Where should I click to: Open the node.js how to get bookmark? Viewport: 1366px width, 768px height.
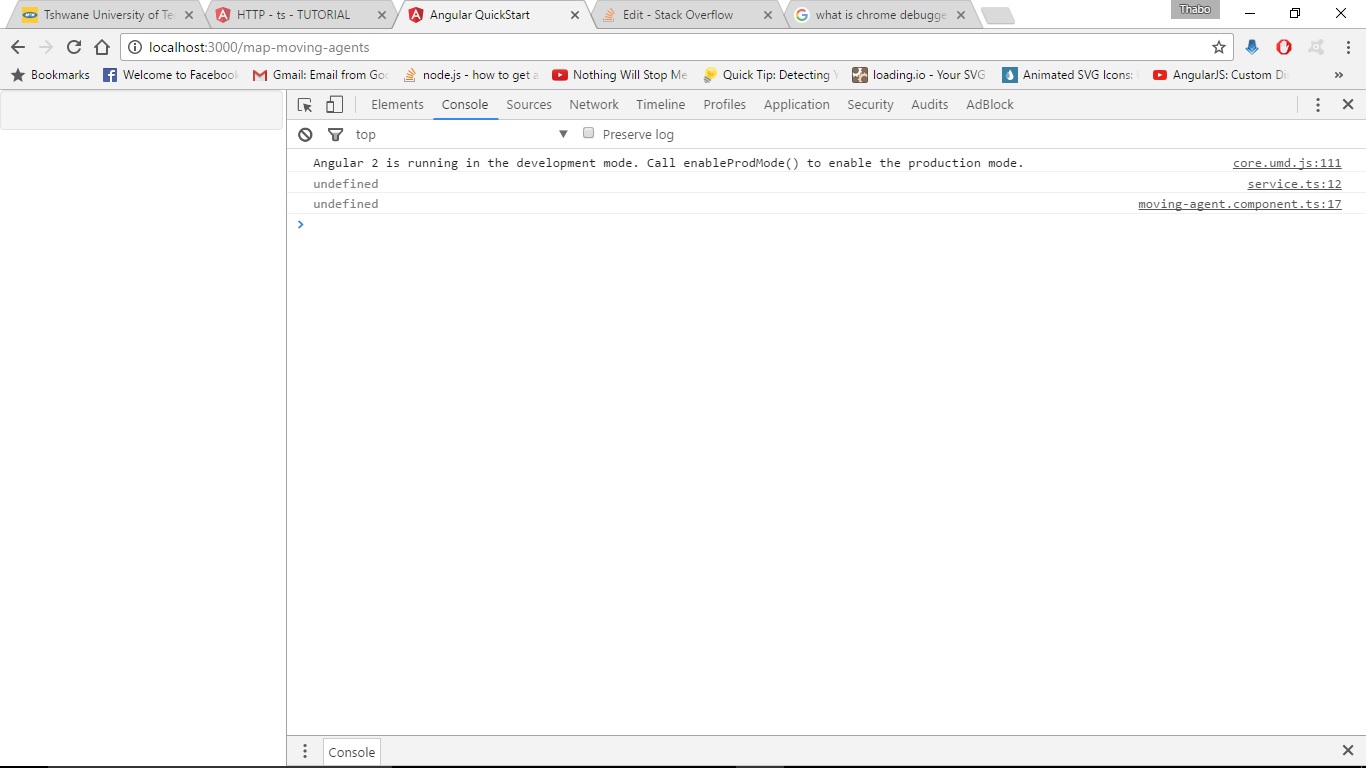point(471,75)
